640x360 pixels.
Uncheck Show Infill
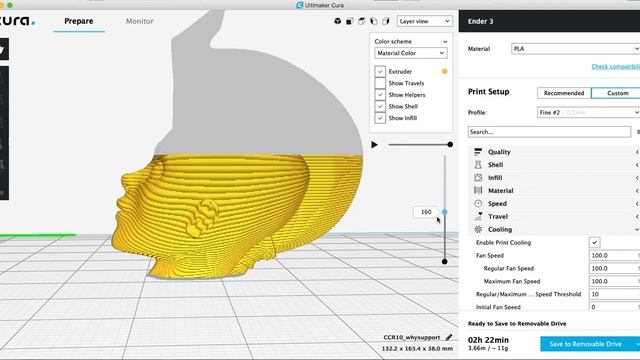(380, 118)
